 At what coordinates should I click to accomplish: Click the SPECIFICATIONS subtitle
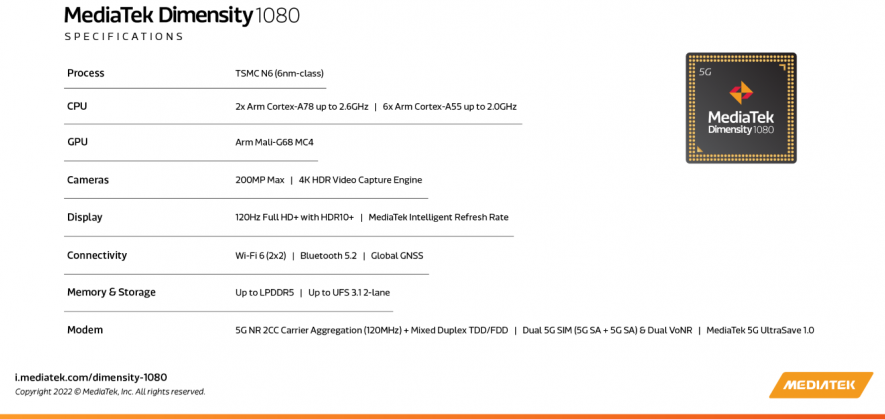(x=124, y=37)
